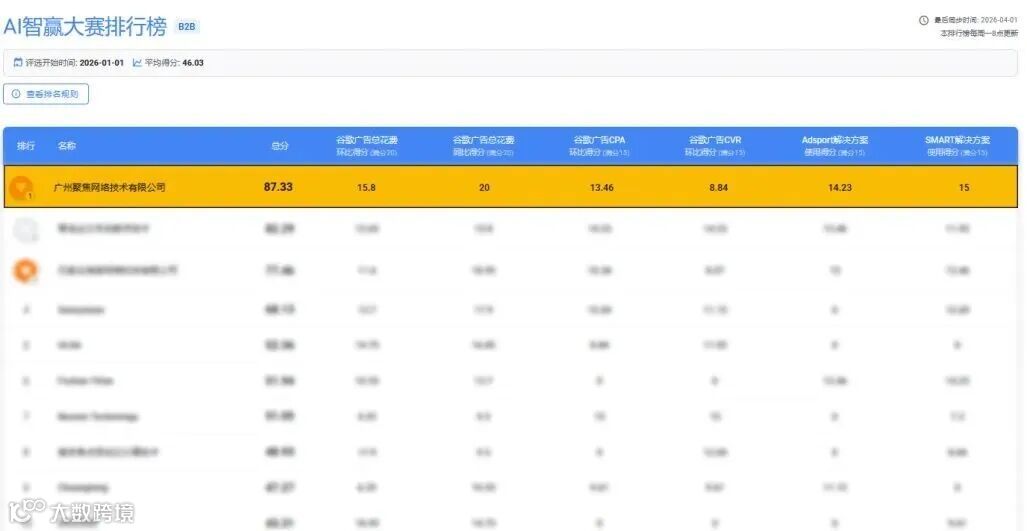1027x531 pixels.
Task: Click the 谷歌广告总花费 环比得分 column header
Action: 367,145
